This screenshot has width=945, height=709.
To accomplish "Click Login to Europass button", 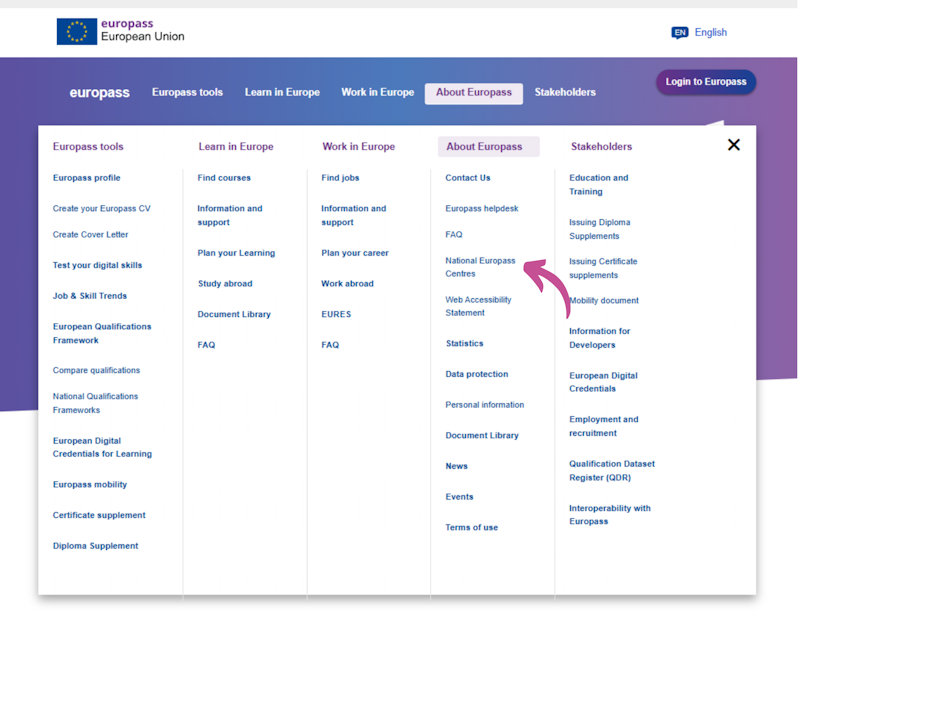I will point(706,81).
